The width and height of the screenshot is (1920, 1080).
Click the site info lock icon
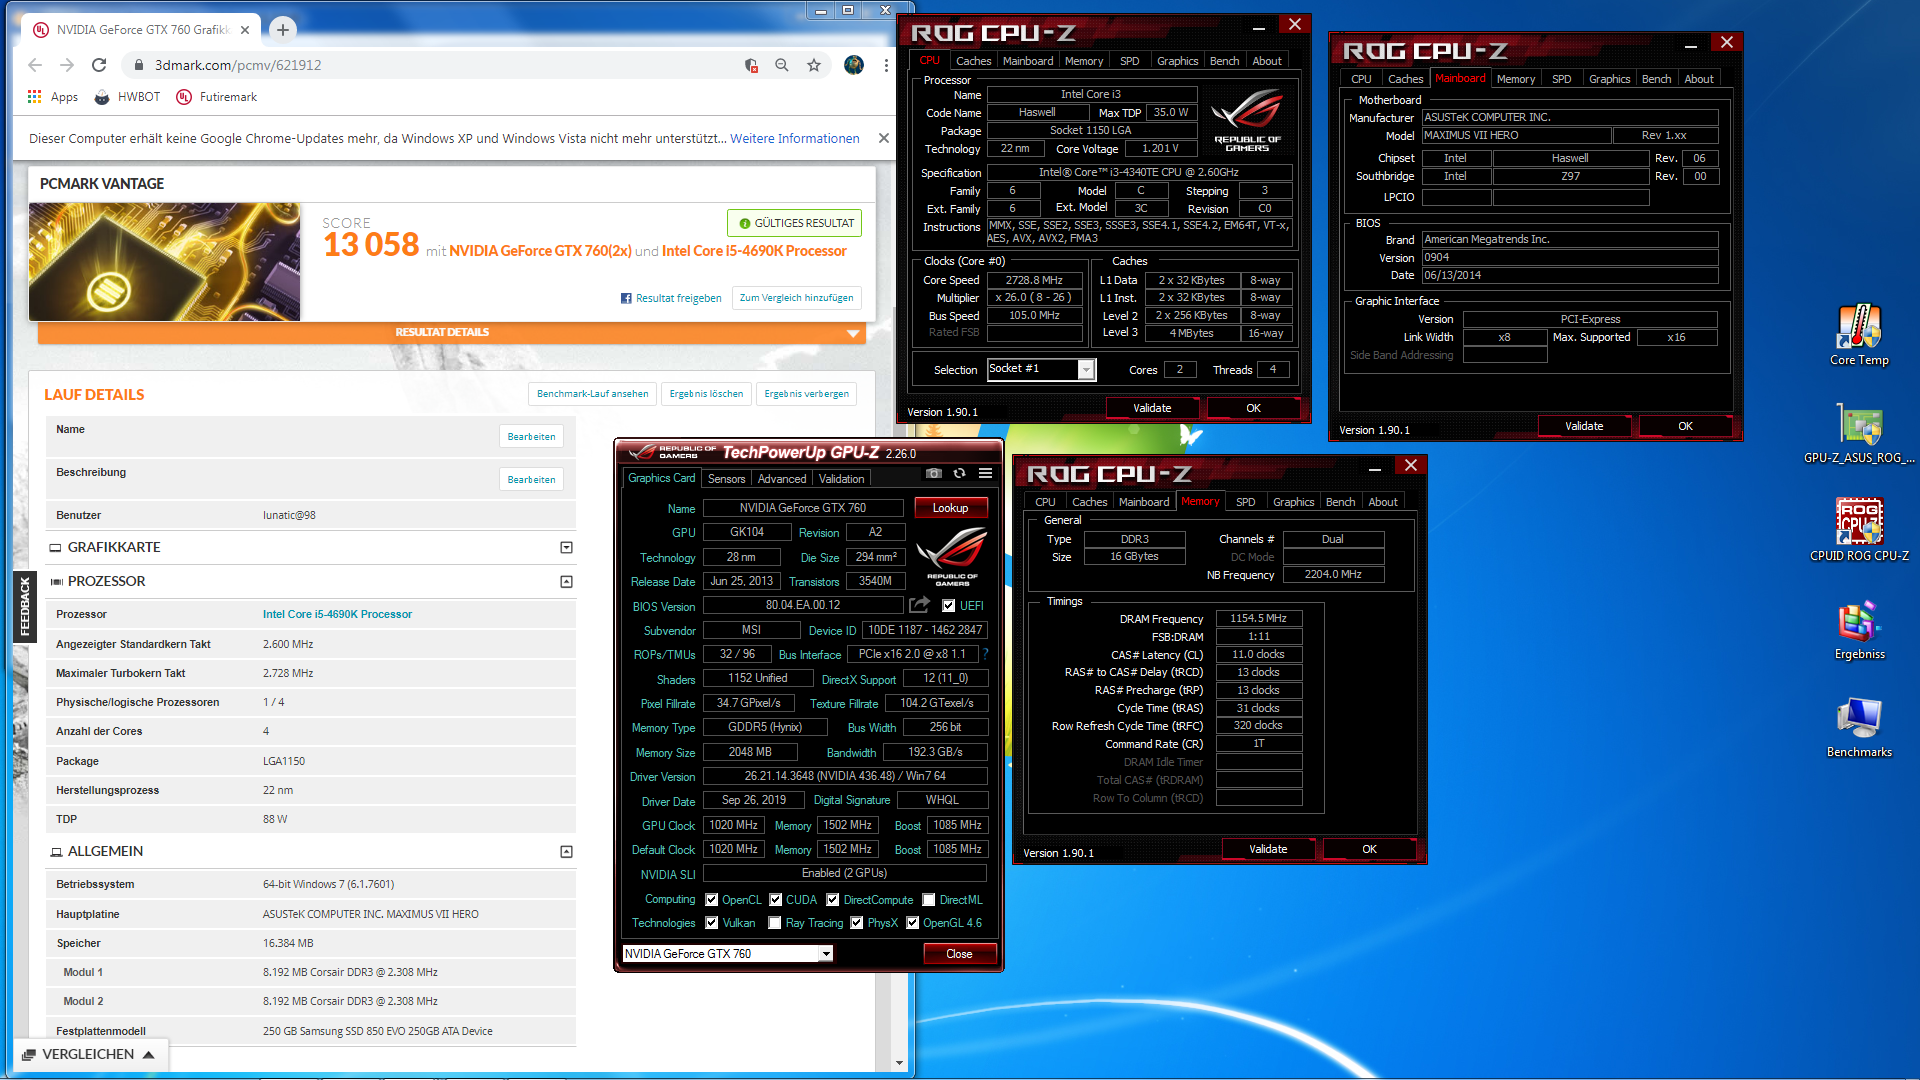139,65
